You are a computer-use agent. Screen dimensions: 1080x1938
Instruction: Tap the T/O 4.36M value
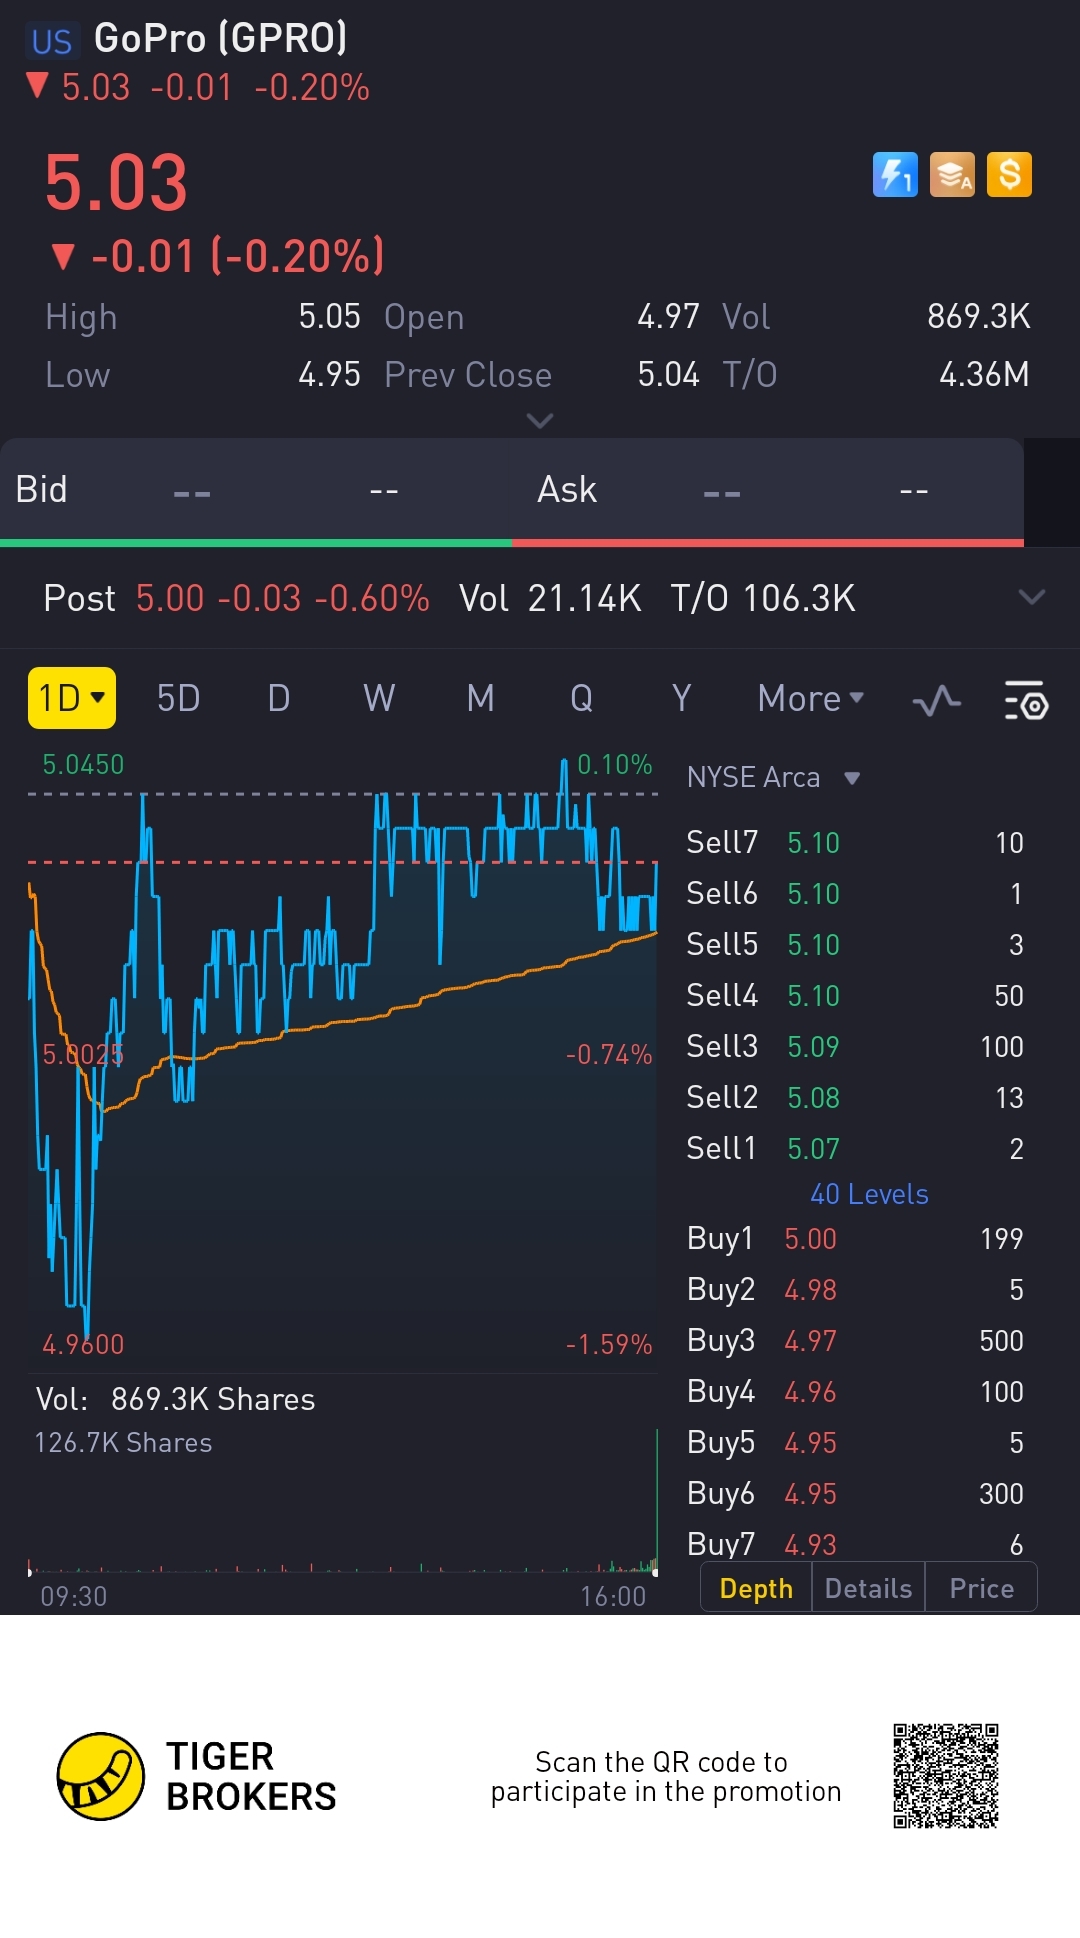pos(984,375)
